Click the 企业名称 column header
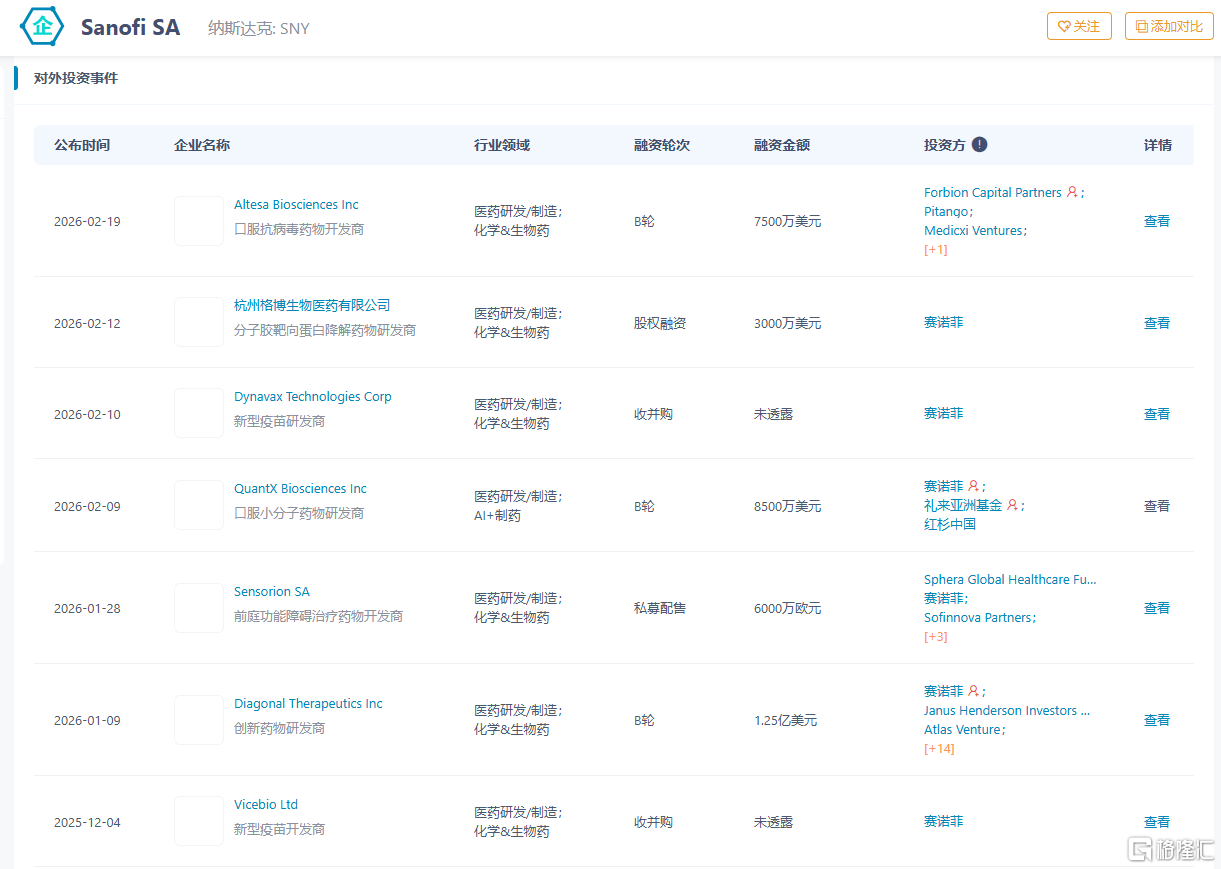The image size is (1221, 869). tap(202, 145)
